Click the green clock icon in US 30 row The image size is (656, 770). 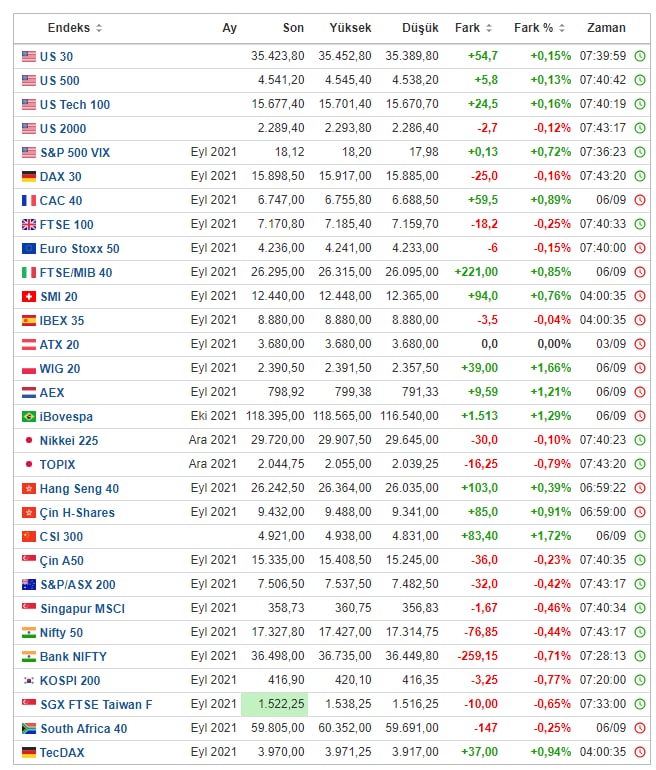pos(640,56)
